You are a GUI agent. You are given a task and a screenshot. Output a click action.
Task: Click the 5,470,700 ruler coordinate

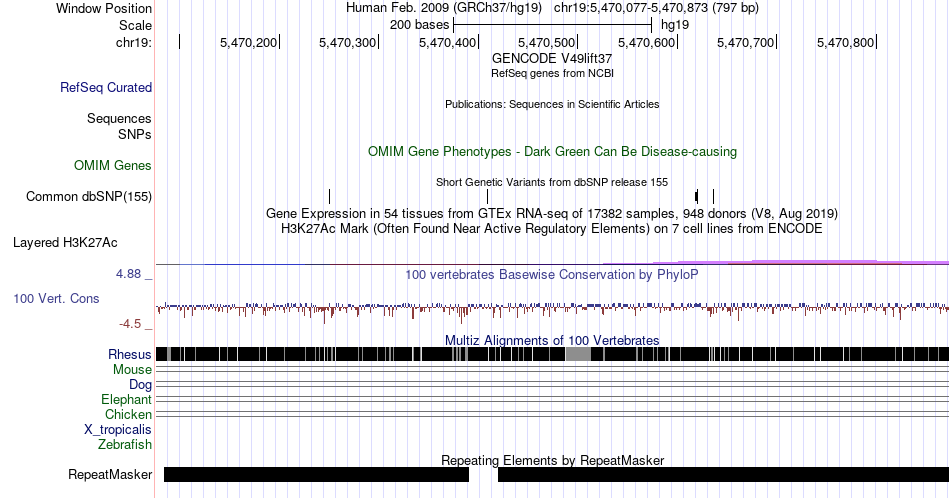745,42
